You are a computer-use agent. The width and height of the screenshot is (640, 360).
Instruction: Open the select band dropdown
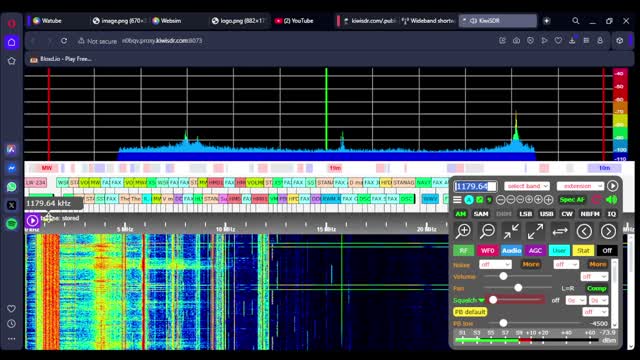point(527,186)
